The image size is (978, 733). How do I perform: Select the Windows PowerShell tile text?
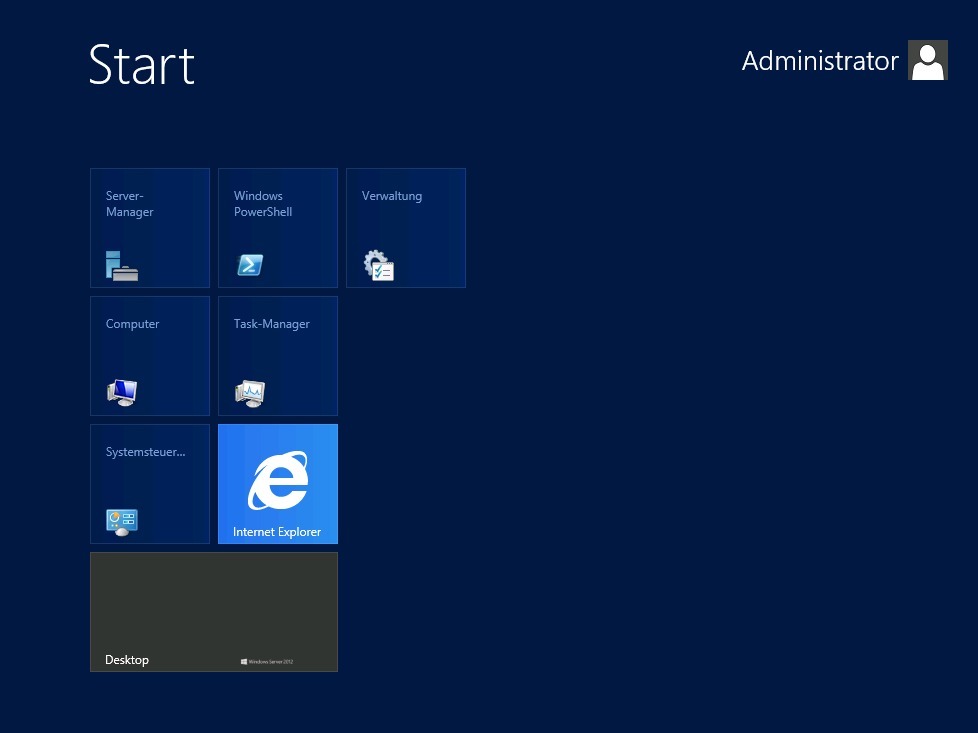(263, 204)
